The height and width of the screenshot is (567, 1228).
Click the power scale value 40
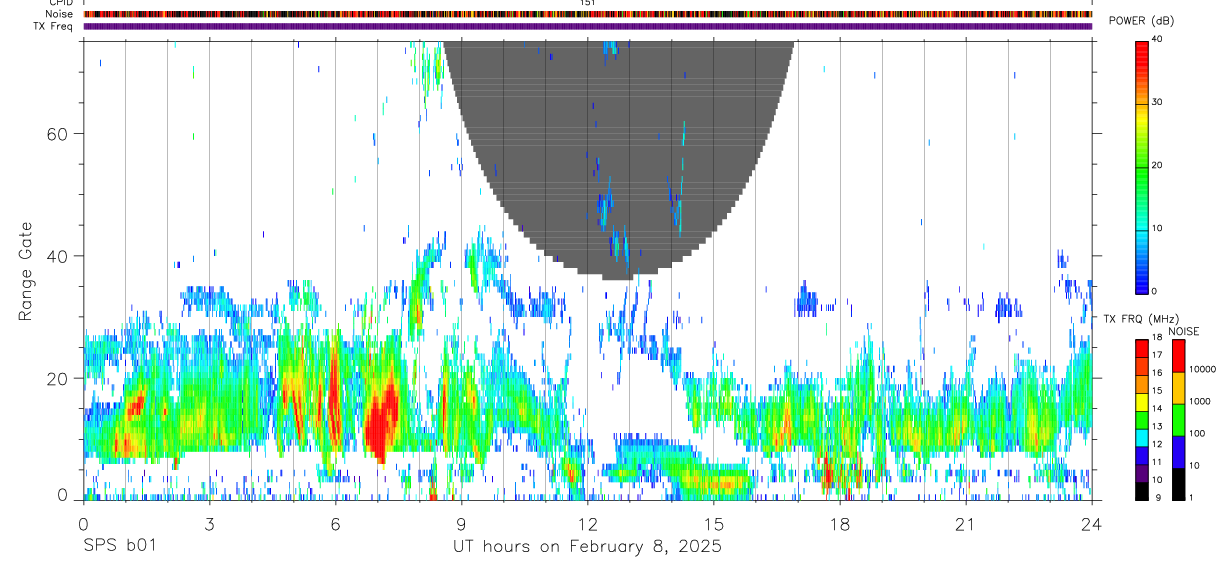[1157, 40]
